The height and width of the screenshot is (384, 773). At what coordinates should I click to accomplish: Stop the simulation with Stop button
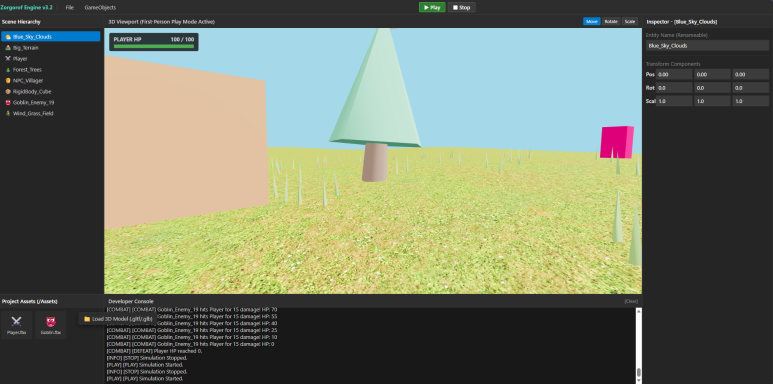click(461, 7)
